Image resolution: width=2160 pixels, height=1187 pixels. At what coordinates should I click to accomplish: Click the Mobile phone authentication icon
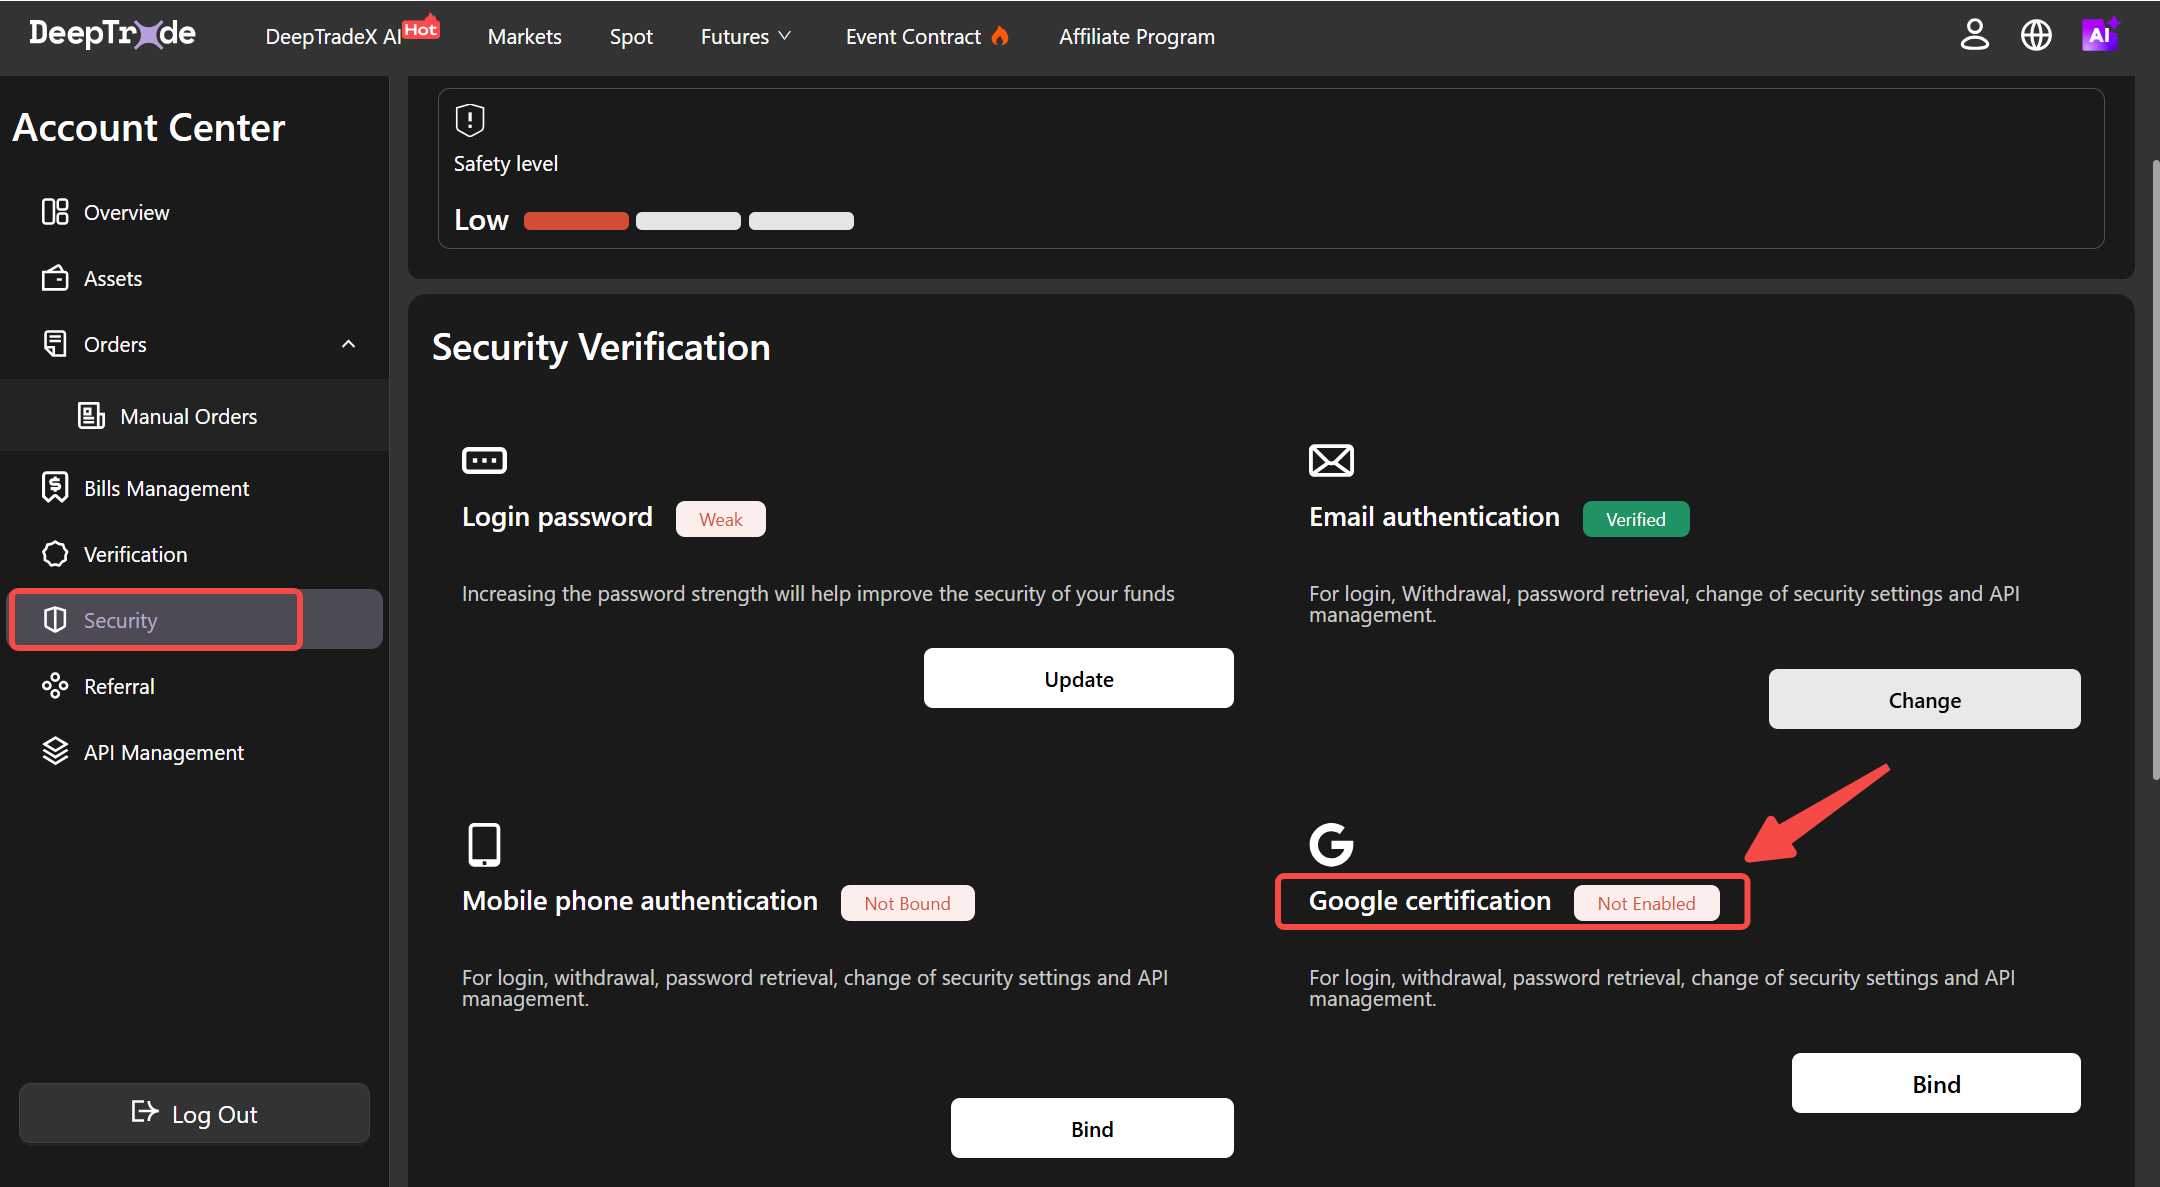[x=484, y=844]
